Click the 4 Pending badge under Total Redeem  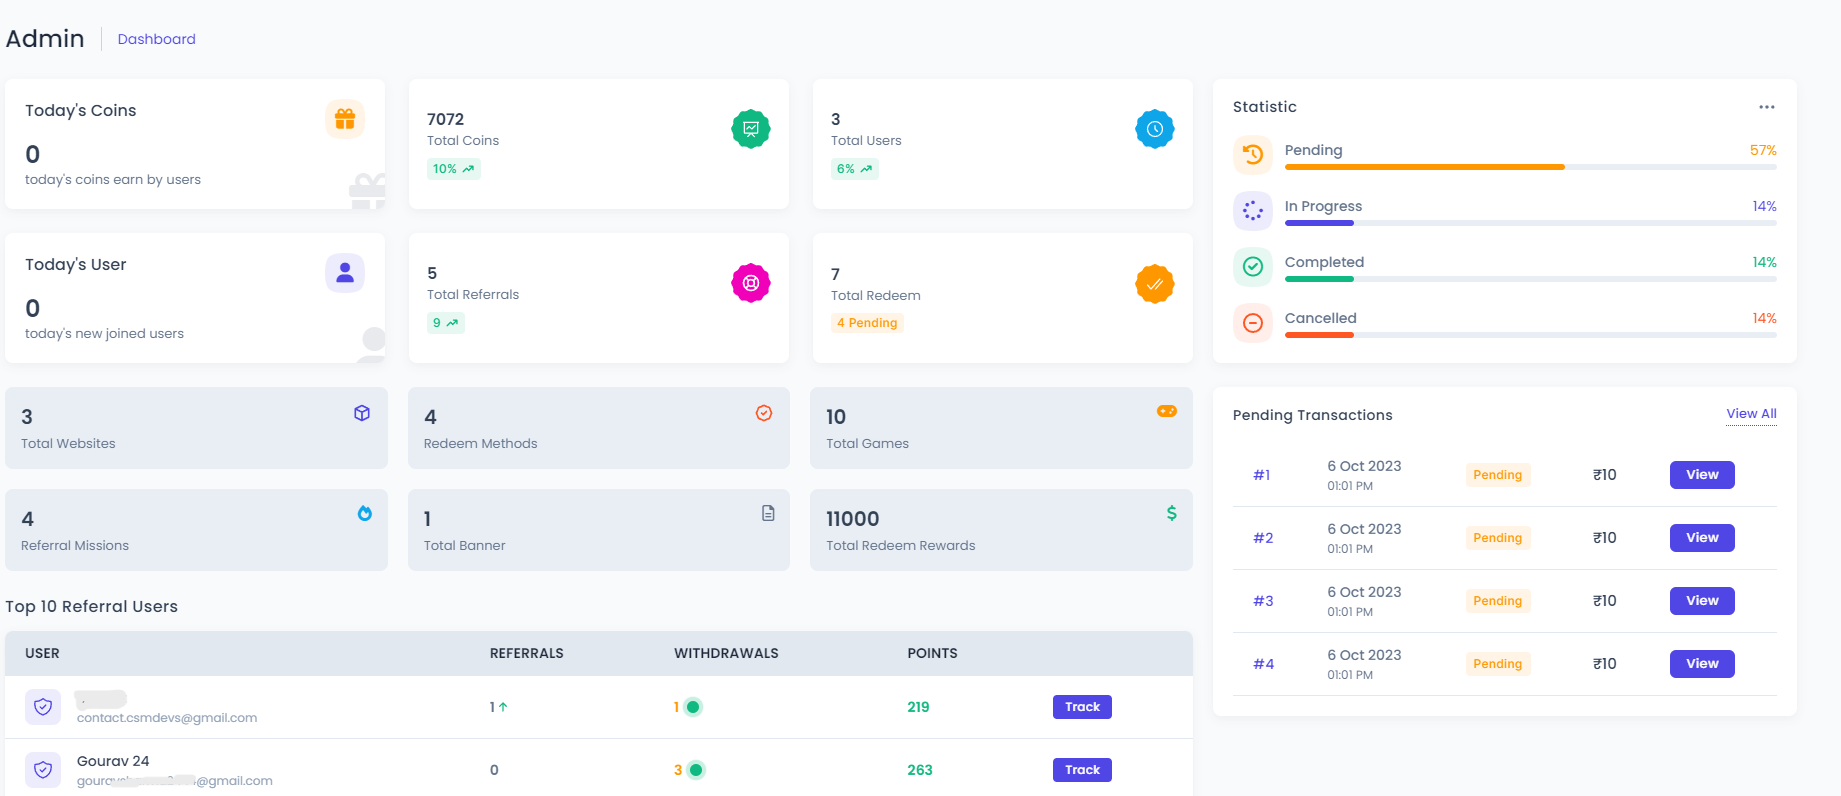click(867, 323)
